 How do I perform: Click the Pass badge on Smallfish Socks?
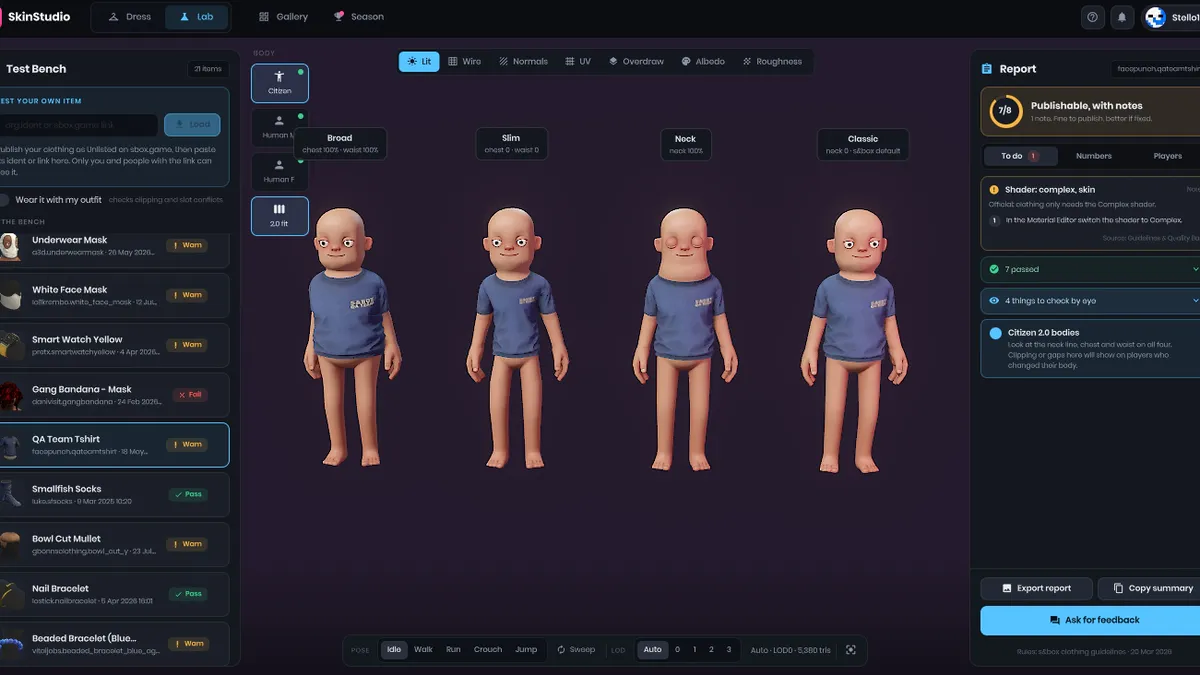click(x=188, y=494)
